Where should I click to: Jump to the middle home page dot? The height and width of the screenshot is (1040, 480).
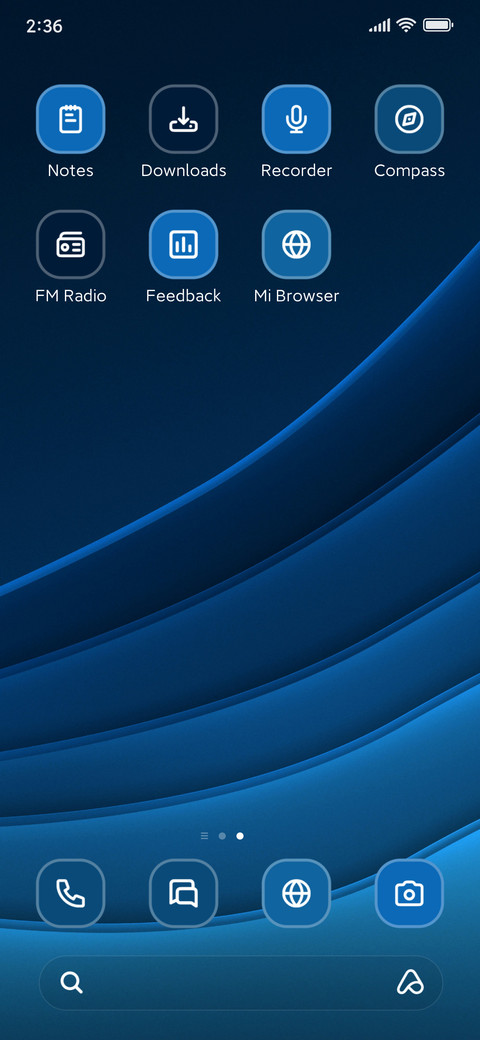tap(222, 836)
